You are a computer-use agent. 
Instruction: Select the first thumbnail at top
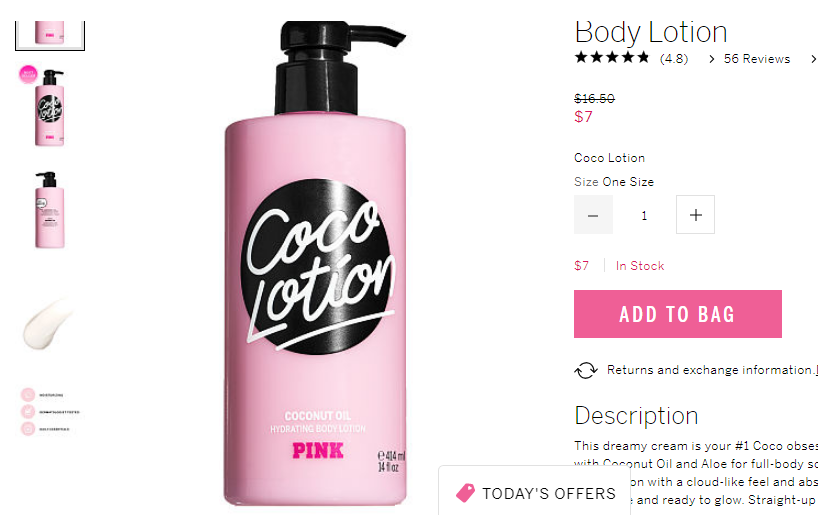coord(50,35)
